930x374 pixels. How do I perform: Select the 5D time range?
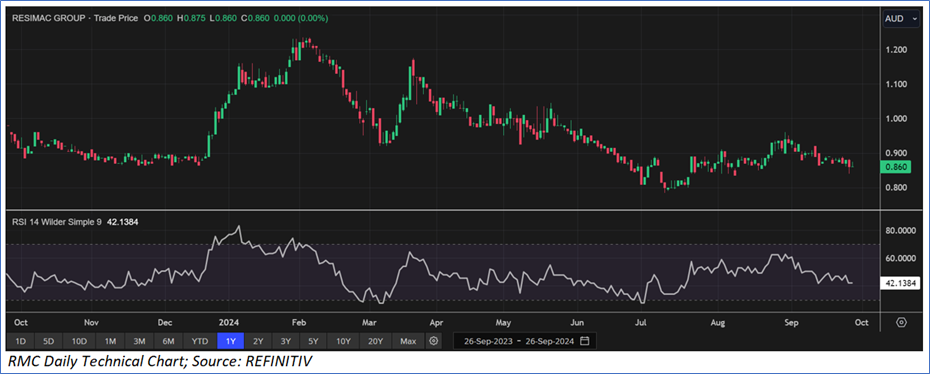[x=49, y=341]
